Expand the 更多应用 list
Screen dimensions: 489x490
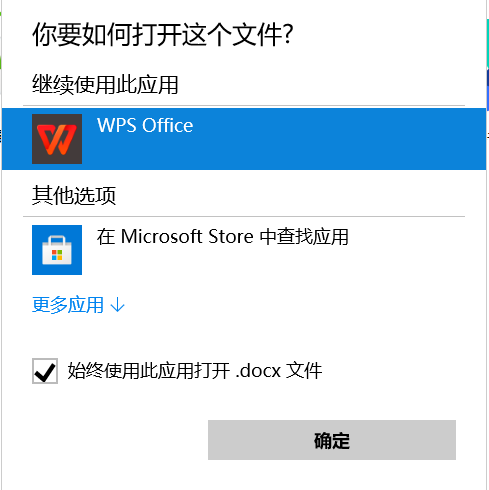(x=78, y=305)
